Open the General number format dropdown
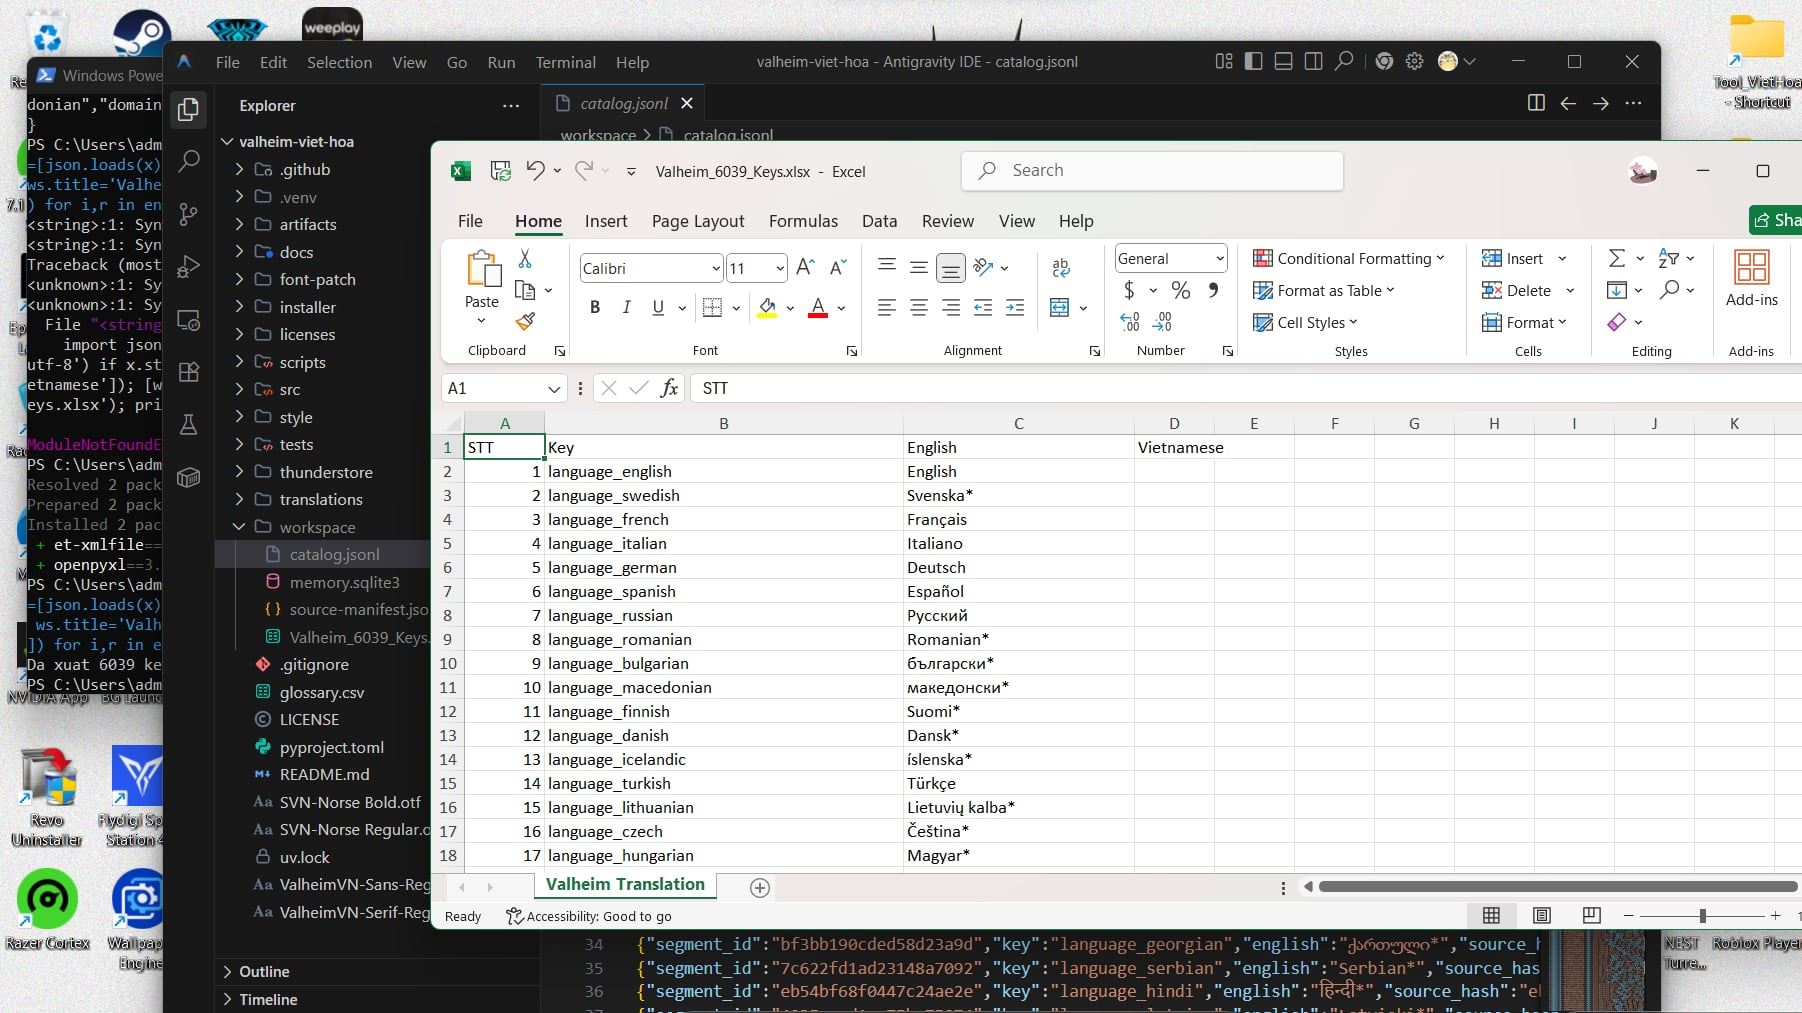This screenshot has width=1802, height=1013. 1220,259
